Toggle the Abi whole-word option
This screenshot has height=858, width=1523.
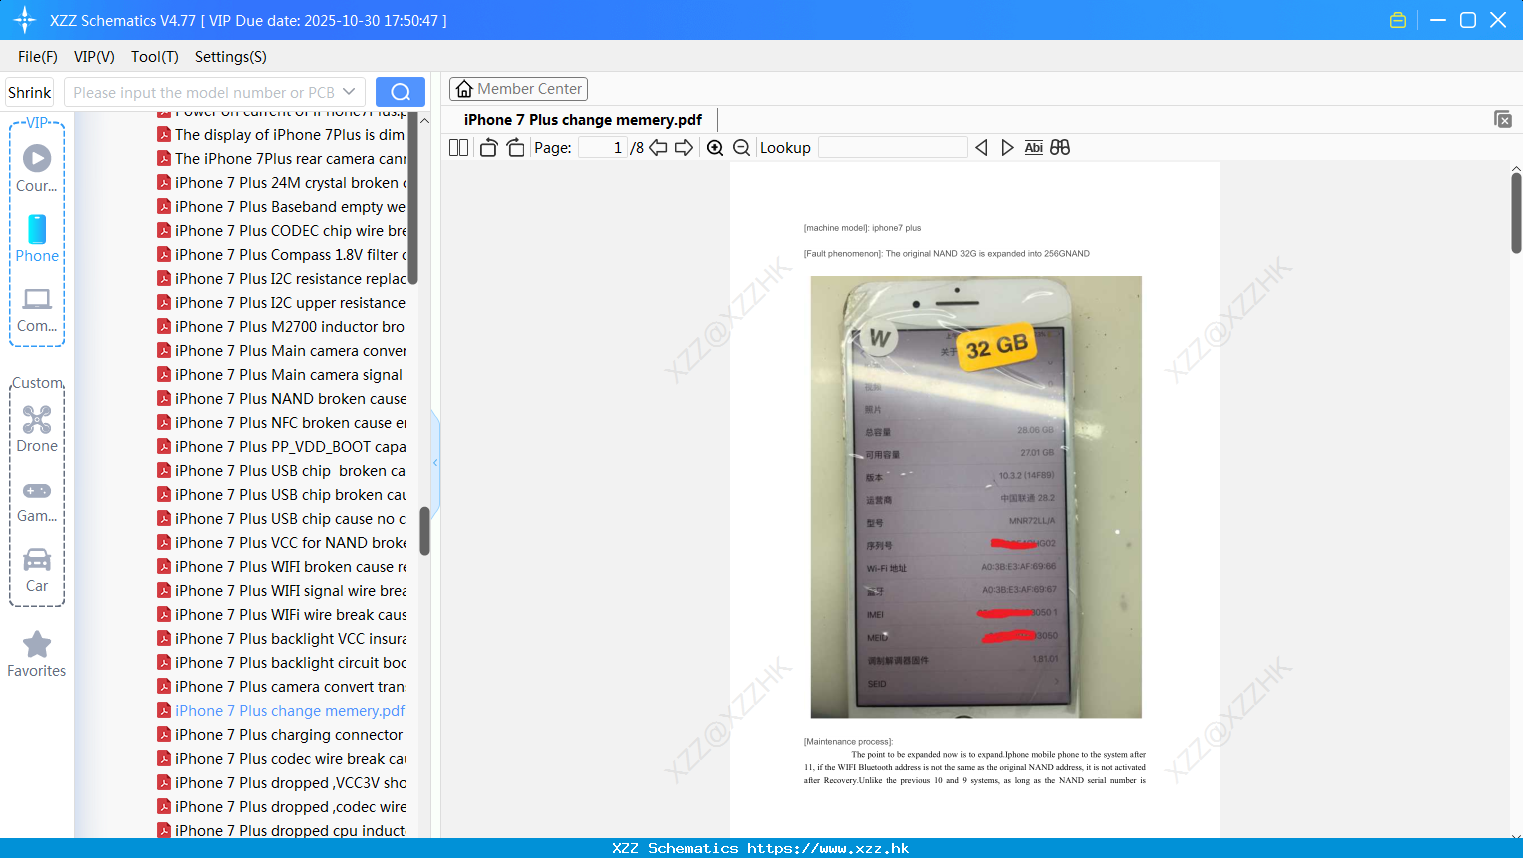click(1034, 148)
